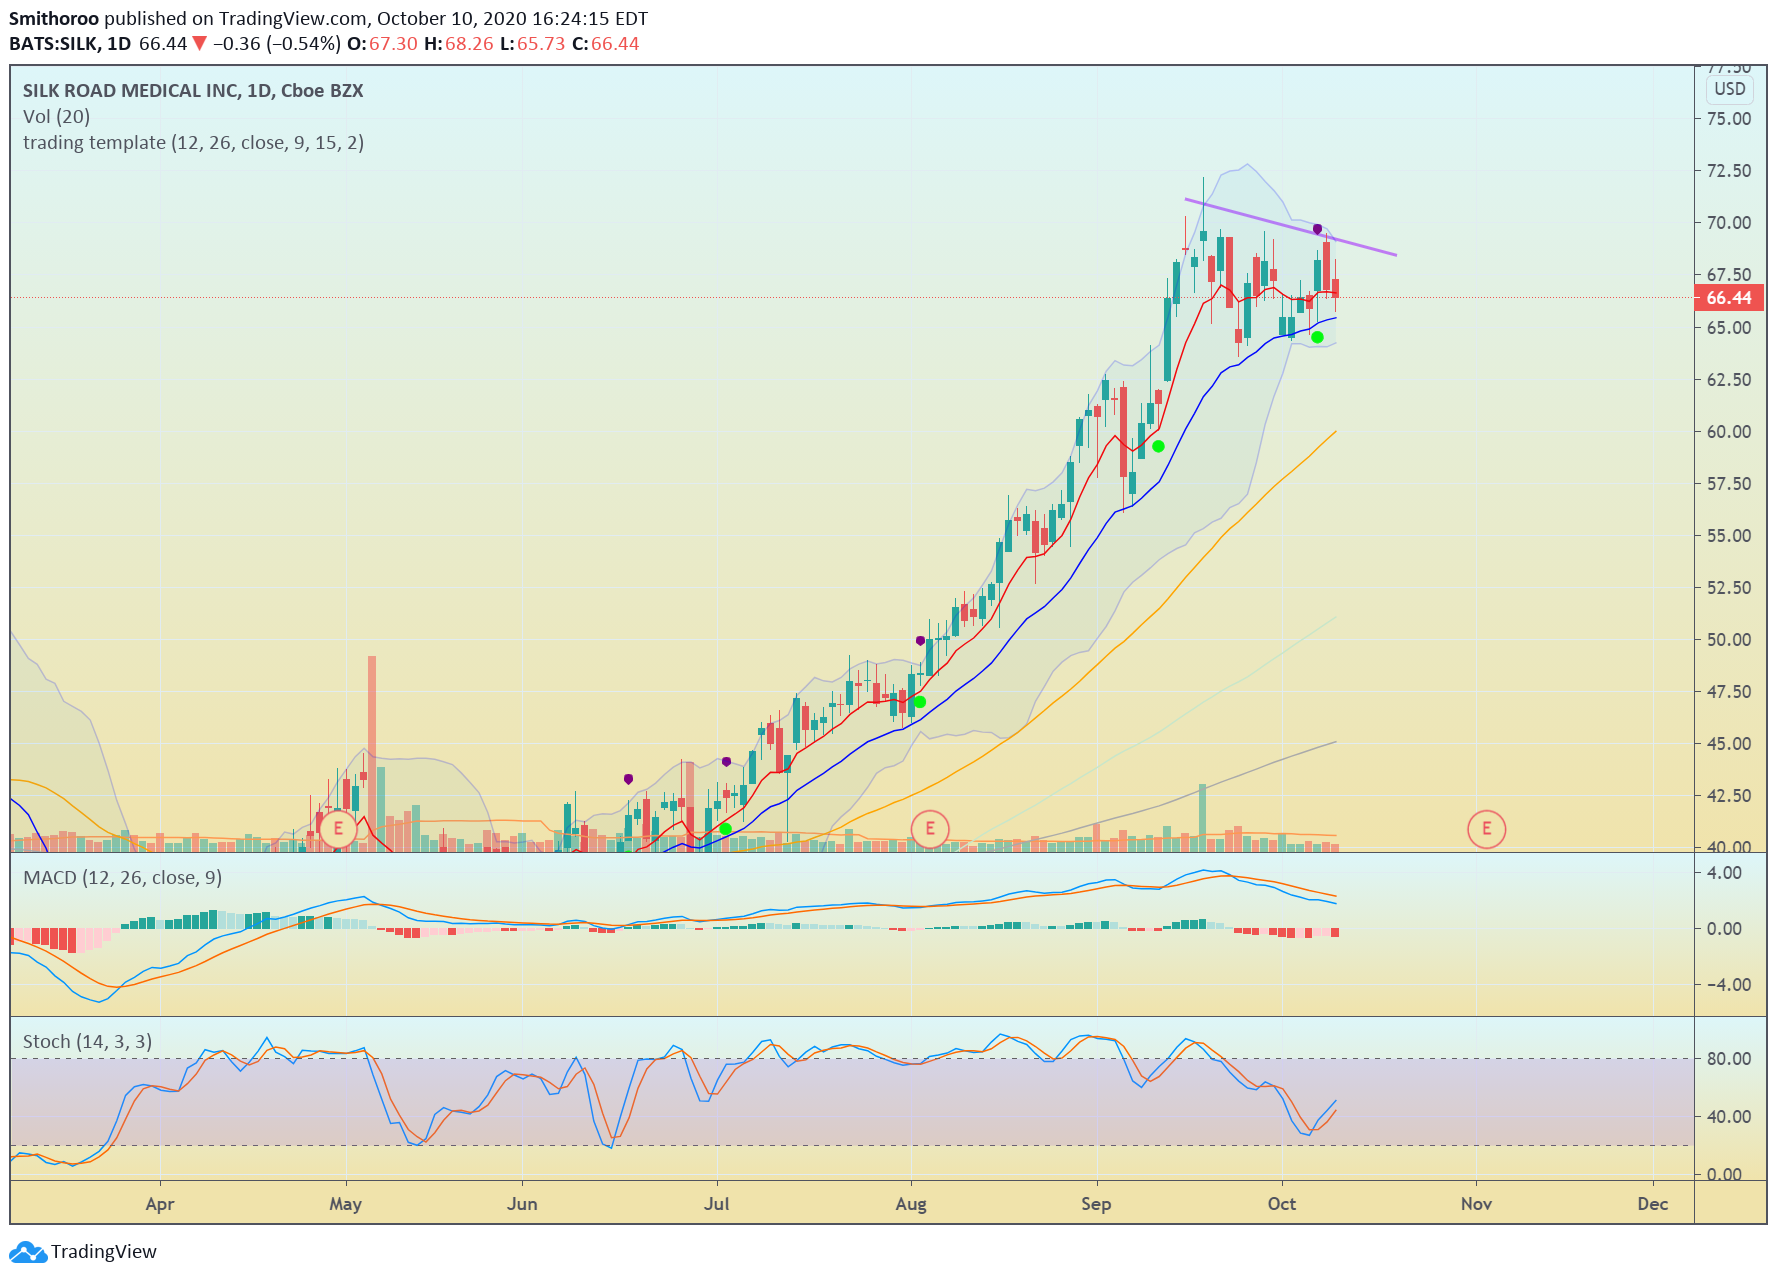The height and width of the screenshot is (1279, 1777).
Task: Click the May label on time axis
Action: [x=345, y=1204]
